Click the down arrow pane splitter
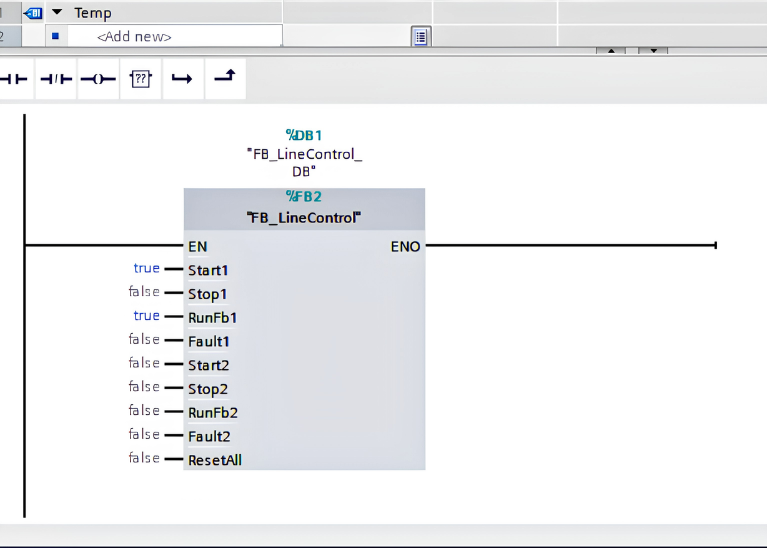767x548 pixels. click(x=653, y=51)
